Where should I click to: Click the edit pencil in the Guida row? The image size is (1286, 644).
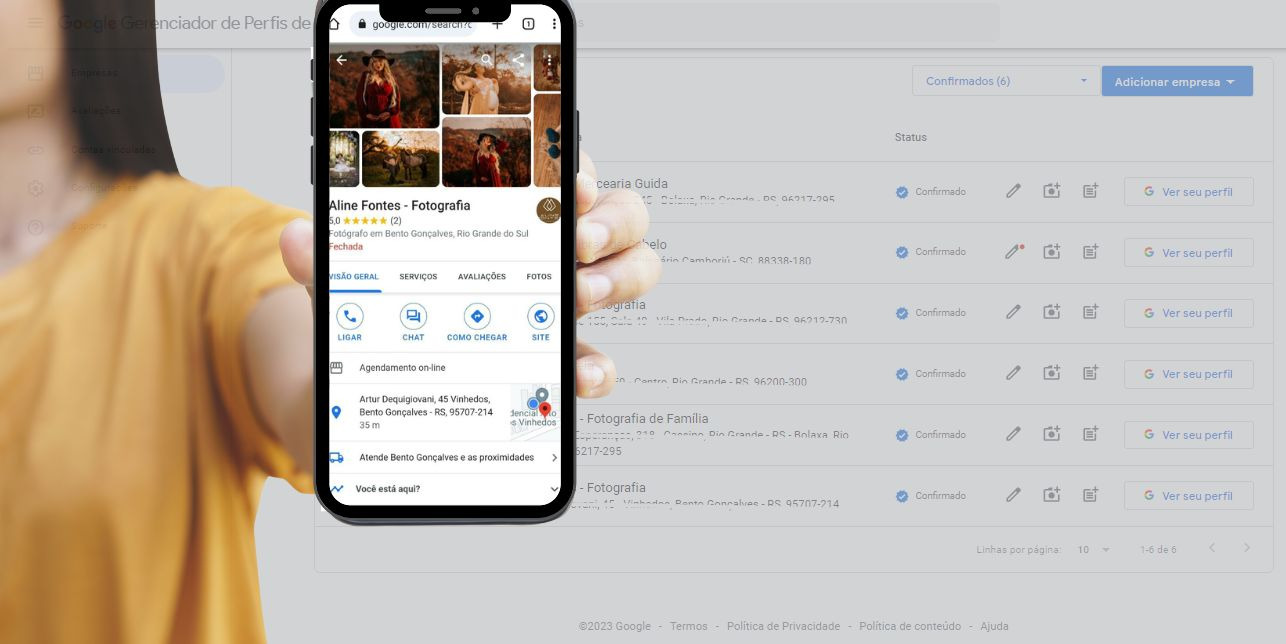pos(1013,191)
